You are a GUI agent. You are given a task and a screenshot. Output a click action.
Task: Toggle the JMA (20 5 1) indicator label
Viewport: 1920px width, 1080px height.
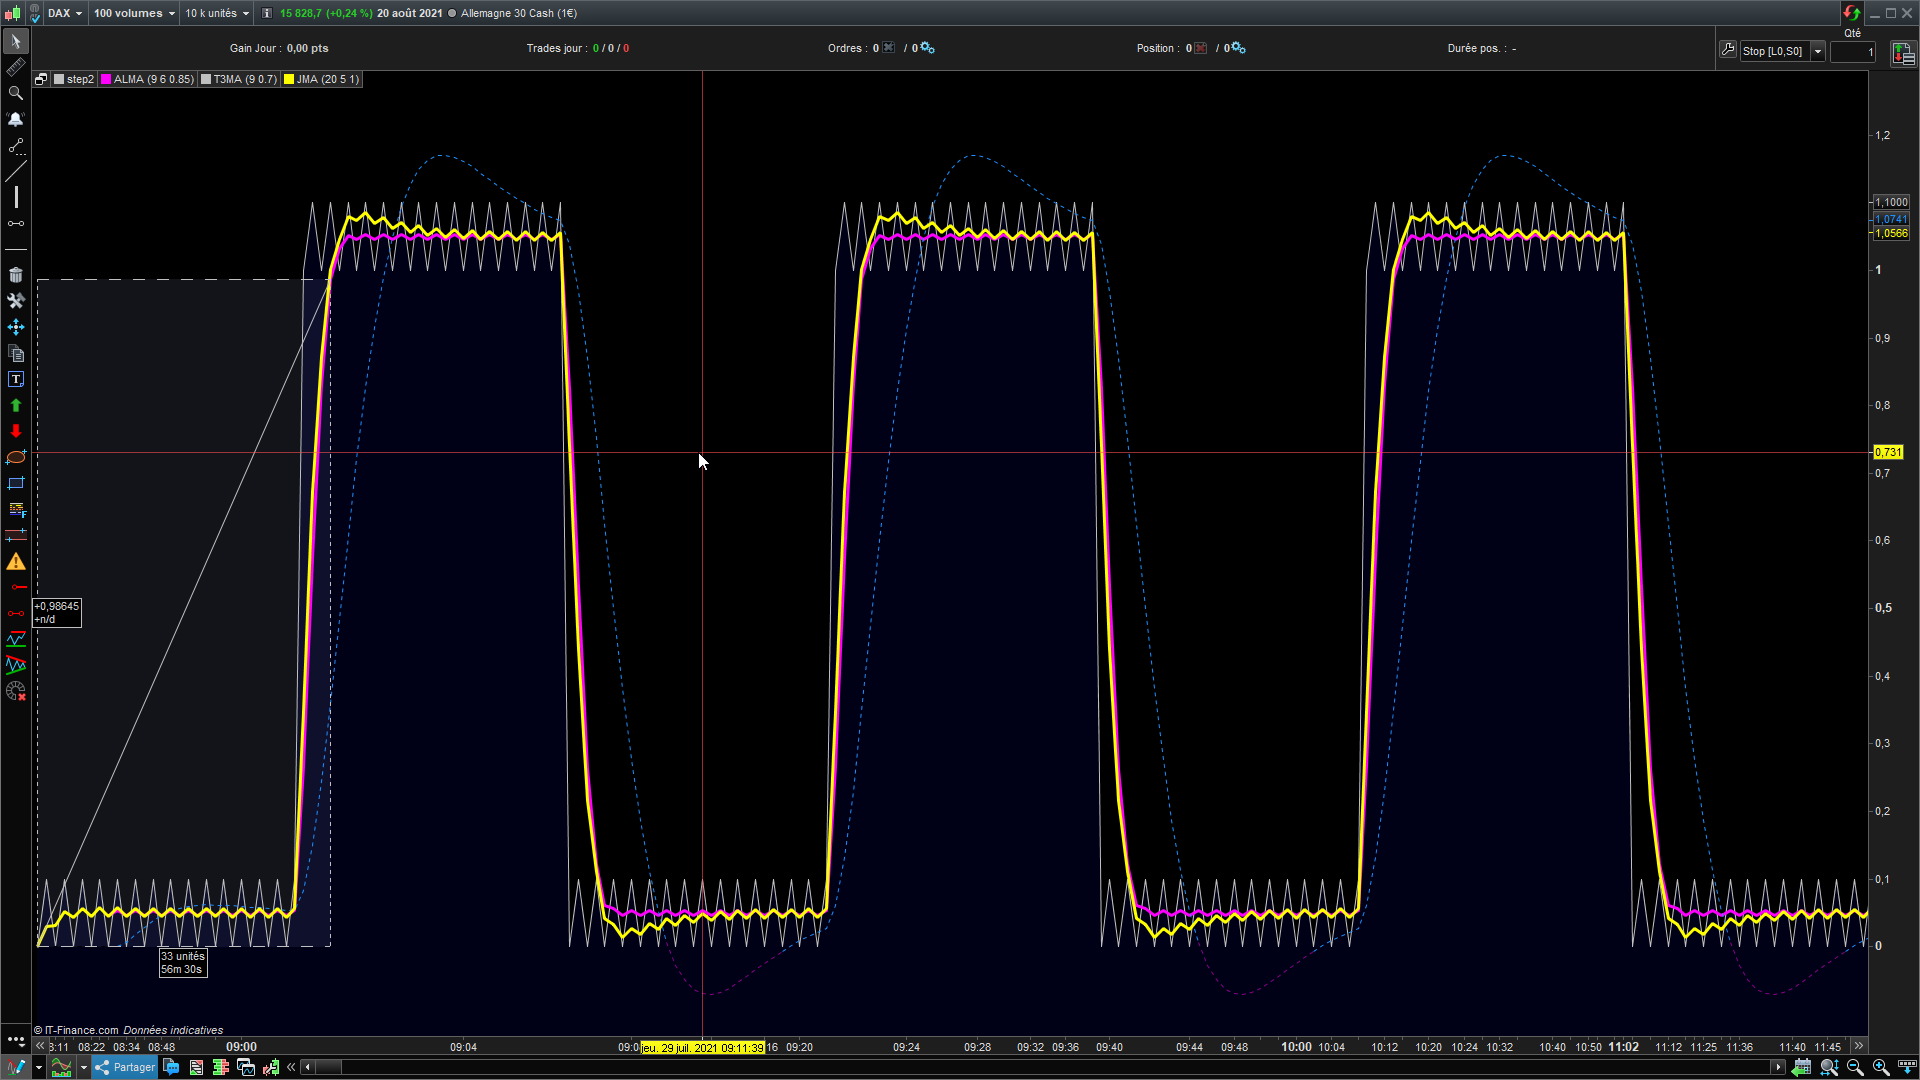point(321,79)
